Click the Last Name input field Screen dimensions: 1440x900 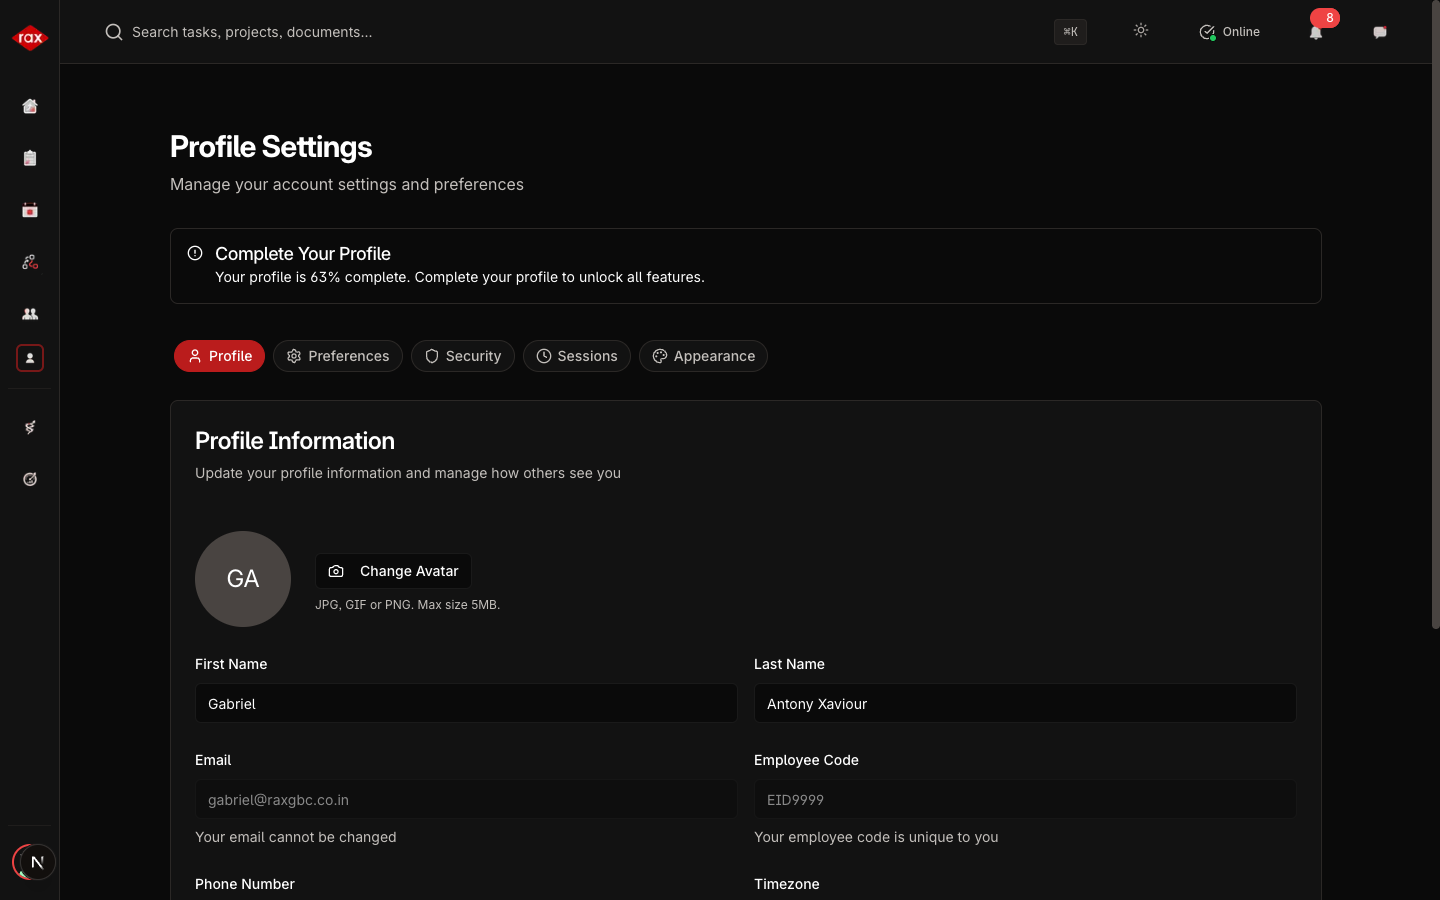tap(1025, 704)
